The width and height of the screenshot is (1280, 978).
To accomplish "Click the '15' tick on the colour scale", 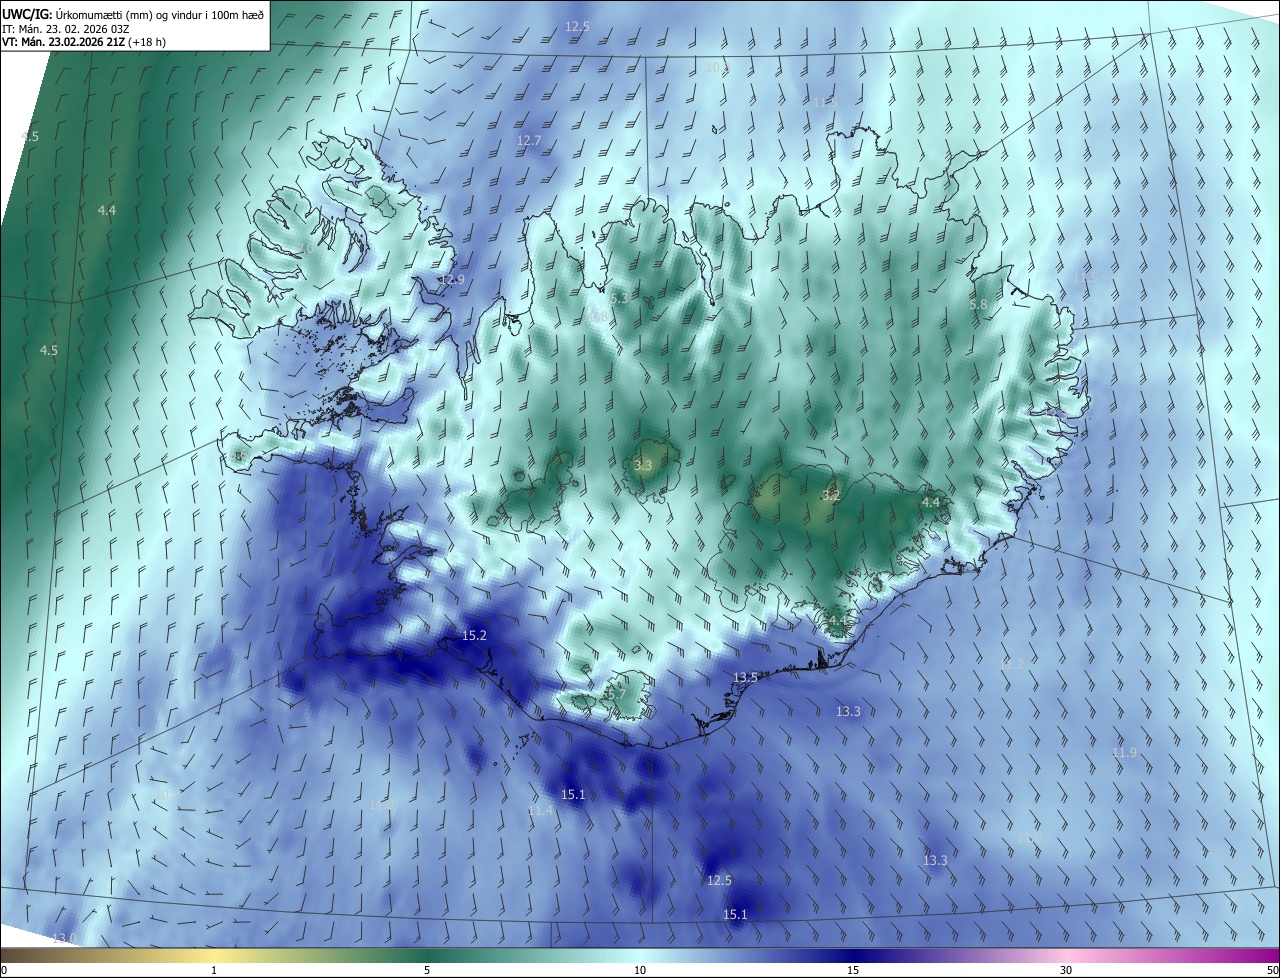I will coord(853,970).
